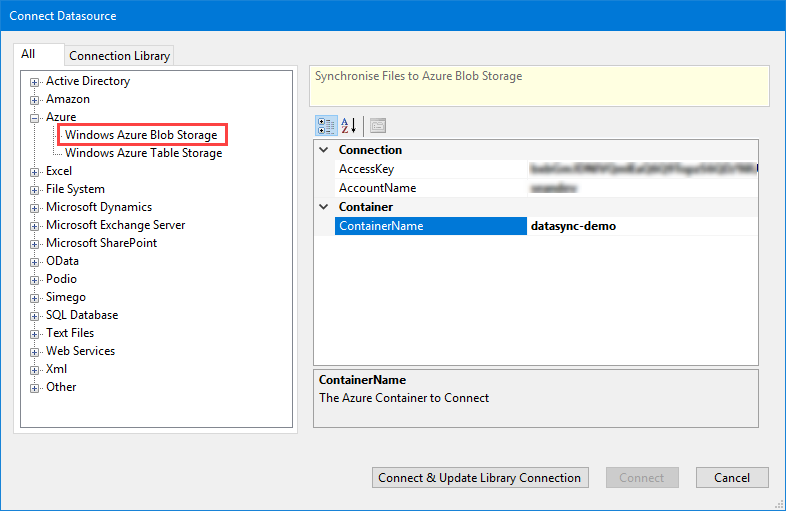
Task: Select the Simego tree label
Action: (66, 297)
